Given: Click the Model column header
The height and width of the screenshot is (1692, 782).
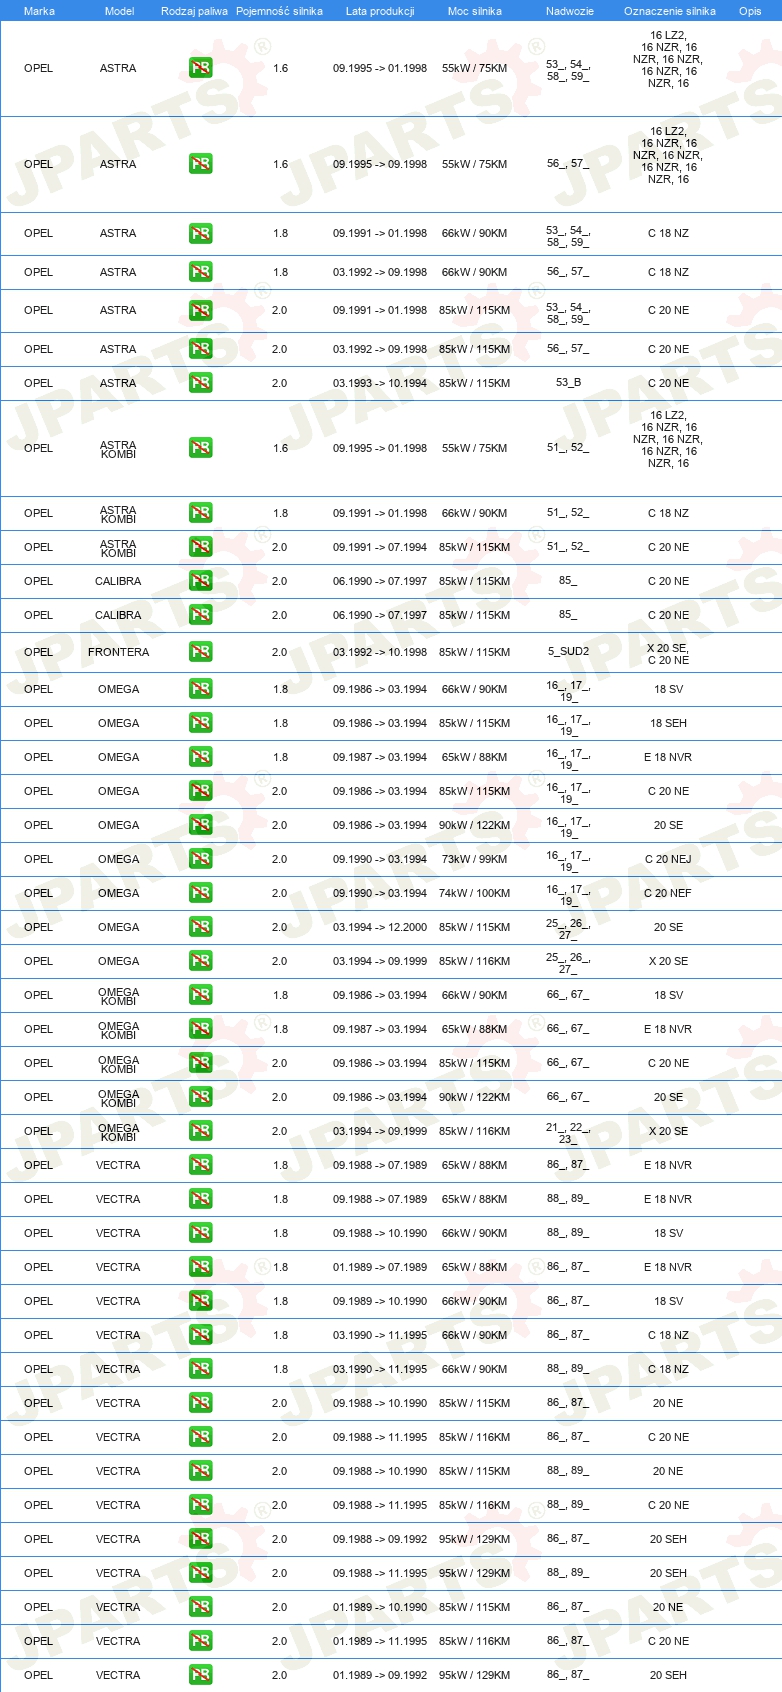Looking at the screenshot, I should [x=120, y=11].
